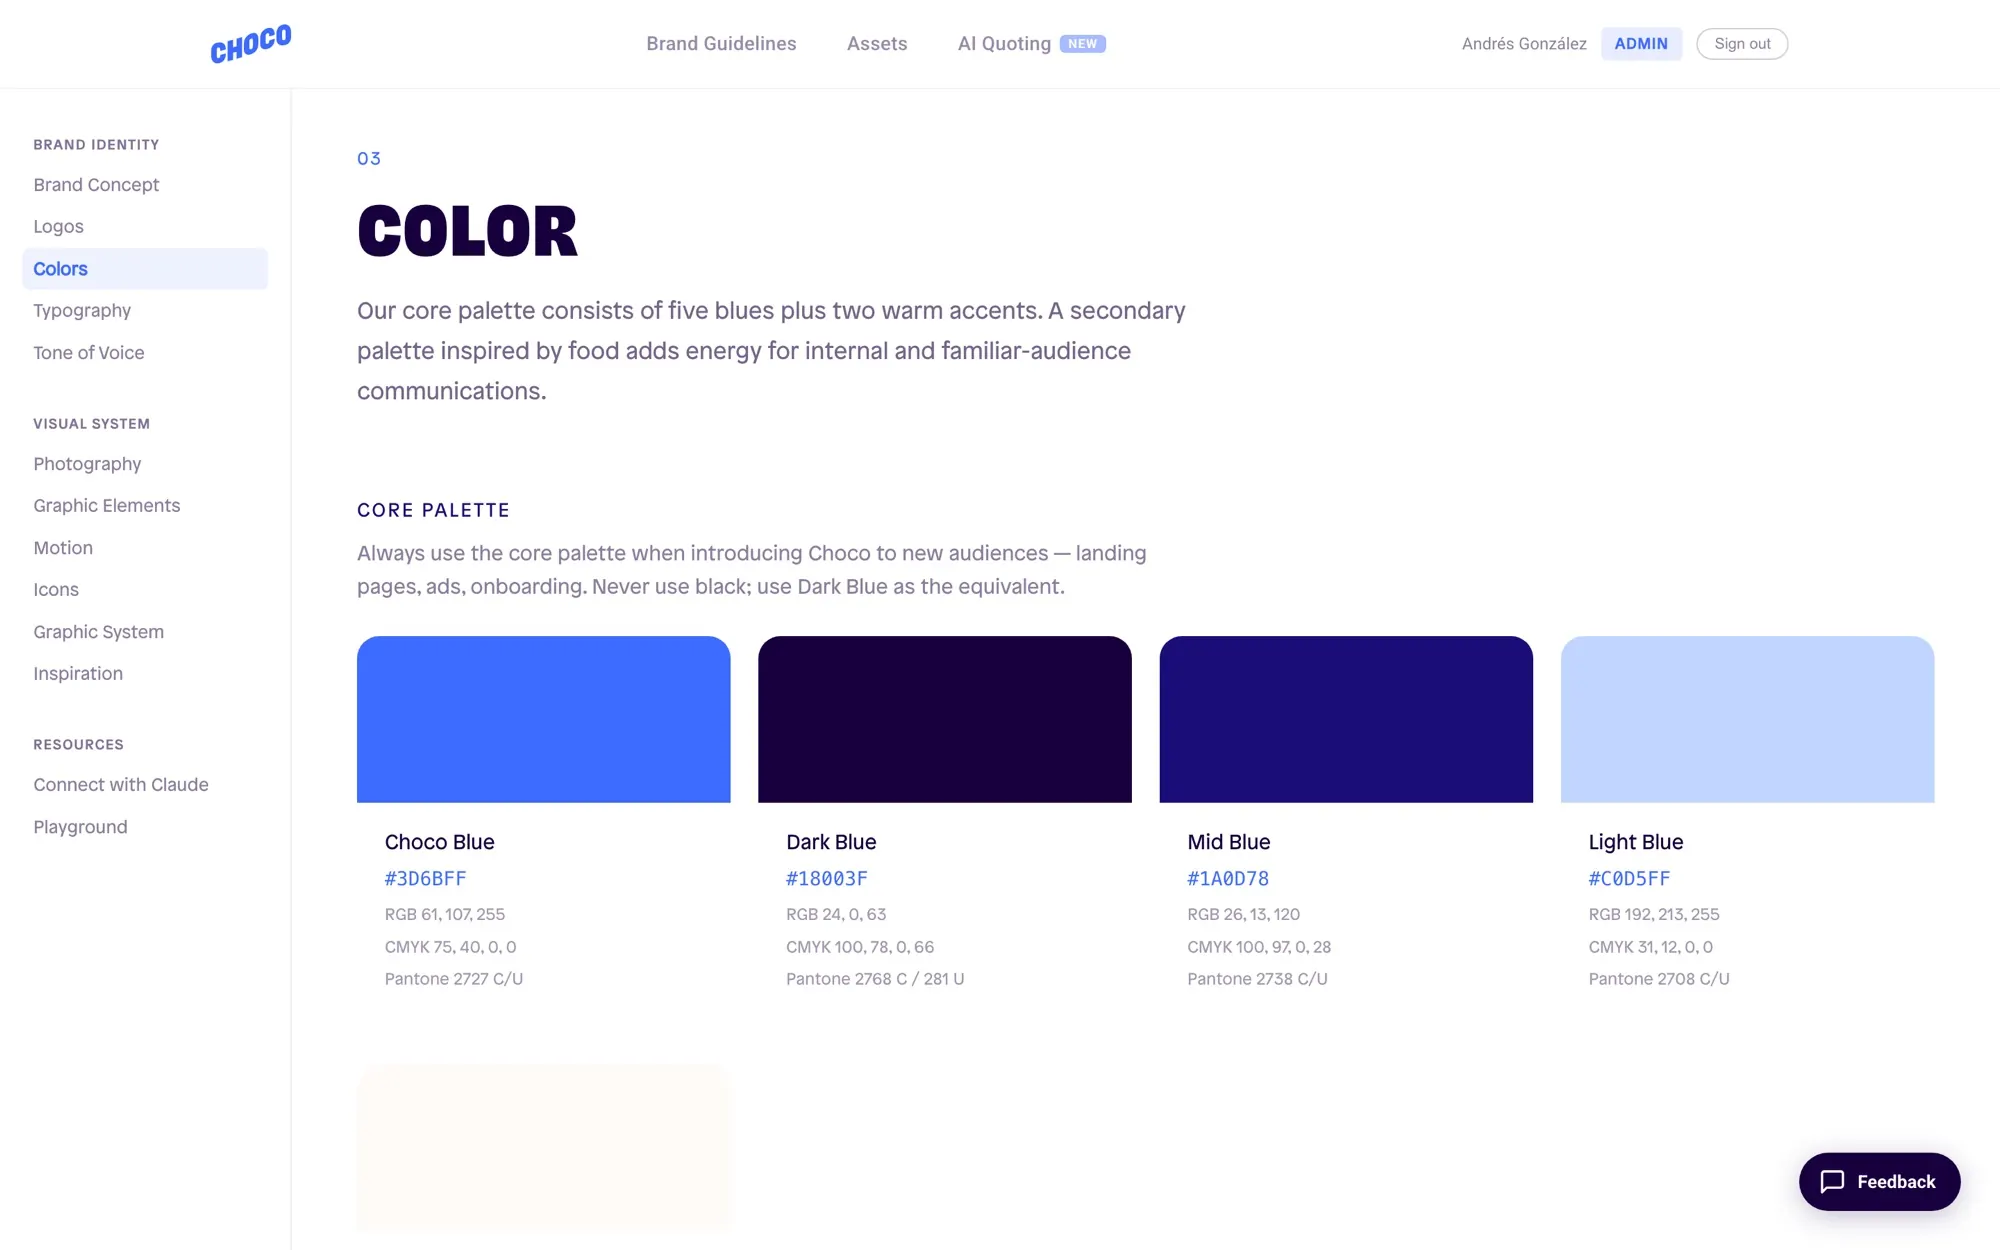Screen dimensions: 2000x1250
Task: Click Pantone 2738 C/U text
Action: pos(1257,979)
